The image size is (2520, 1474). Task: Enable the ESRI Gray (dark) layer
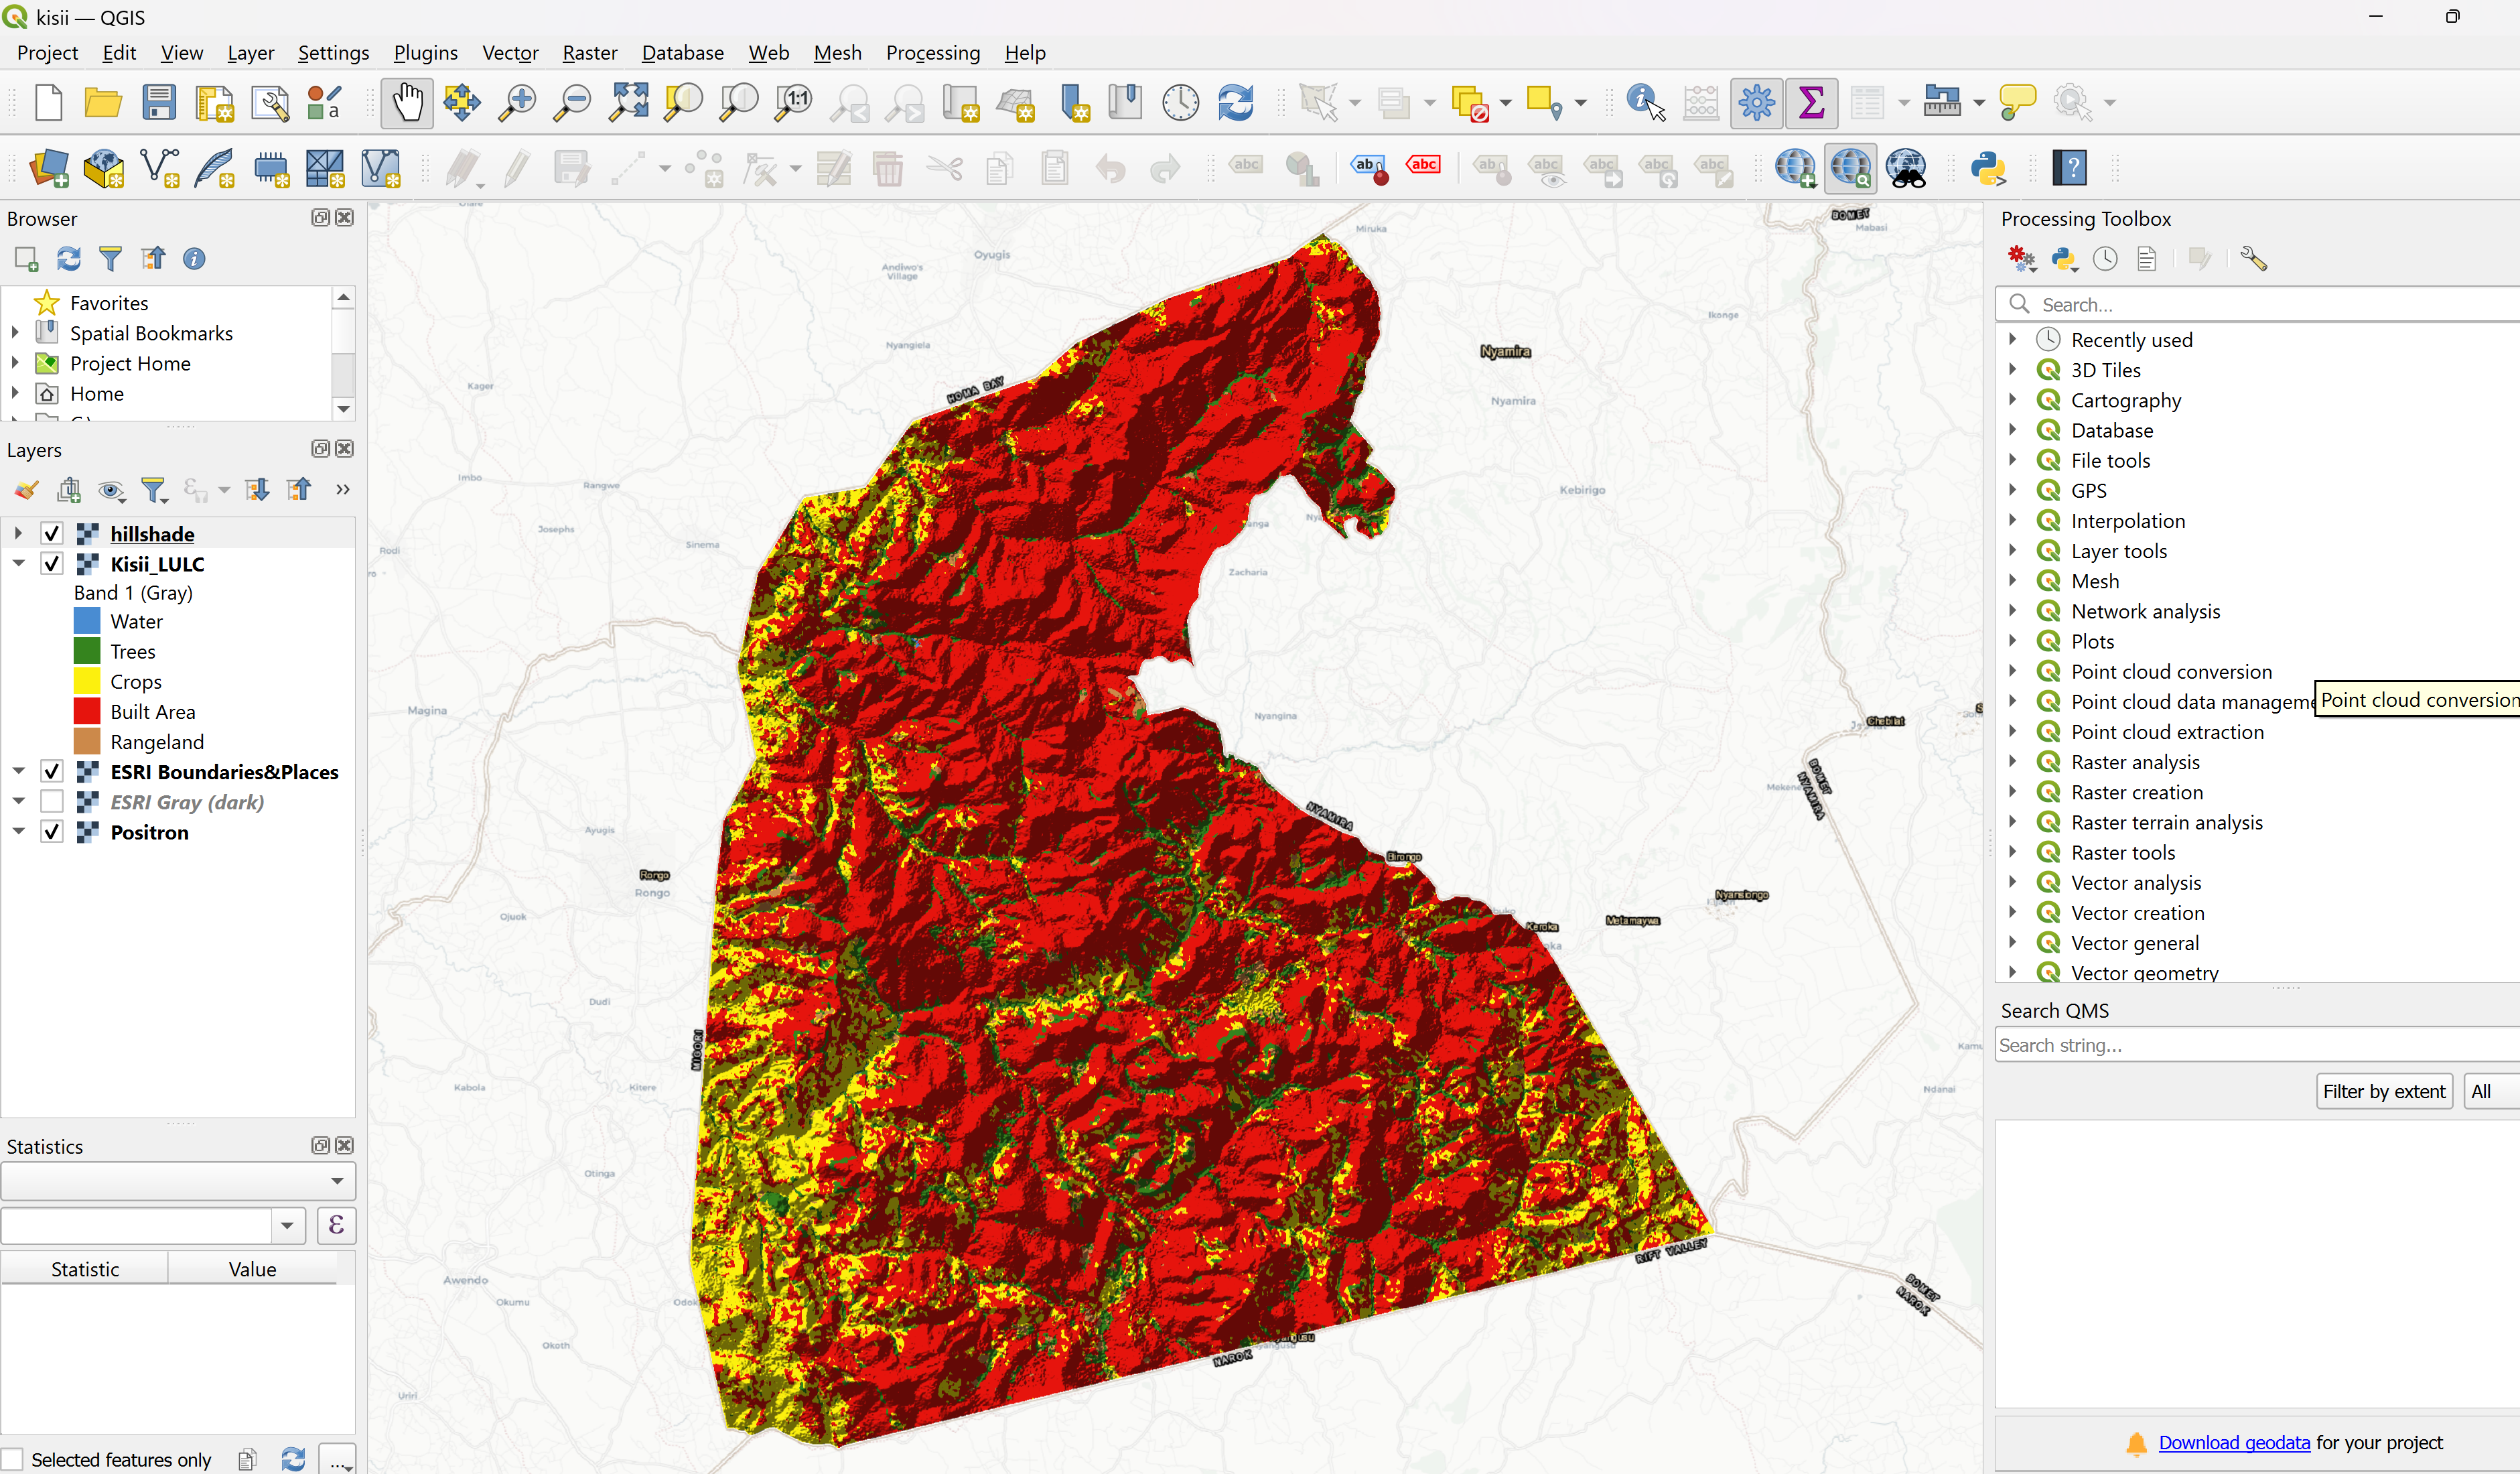[x=52, y=802]
